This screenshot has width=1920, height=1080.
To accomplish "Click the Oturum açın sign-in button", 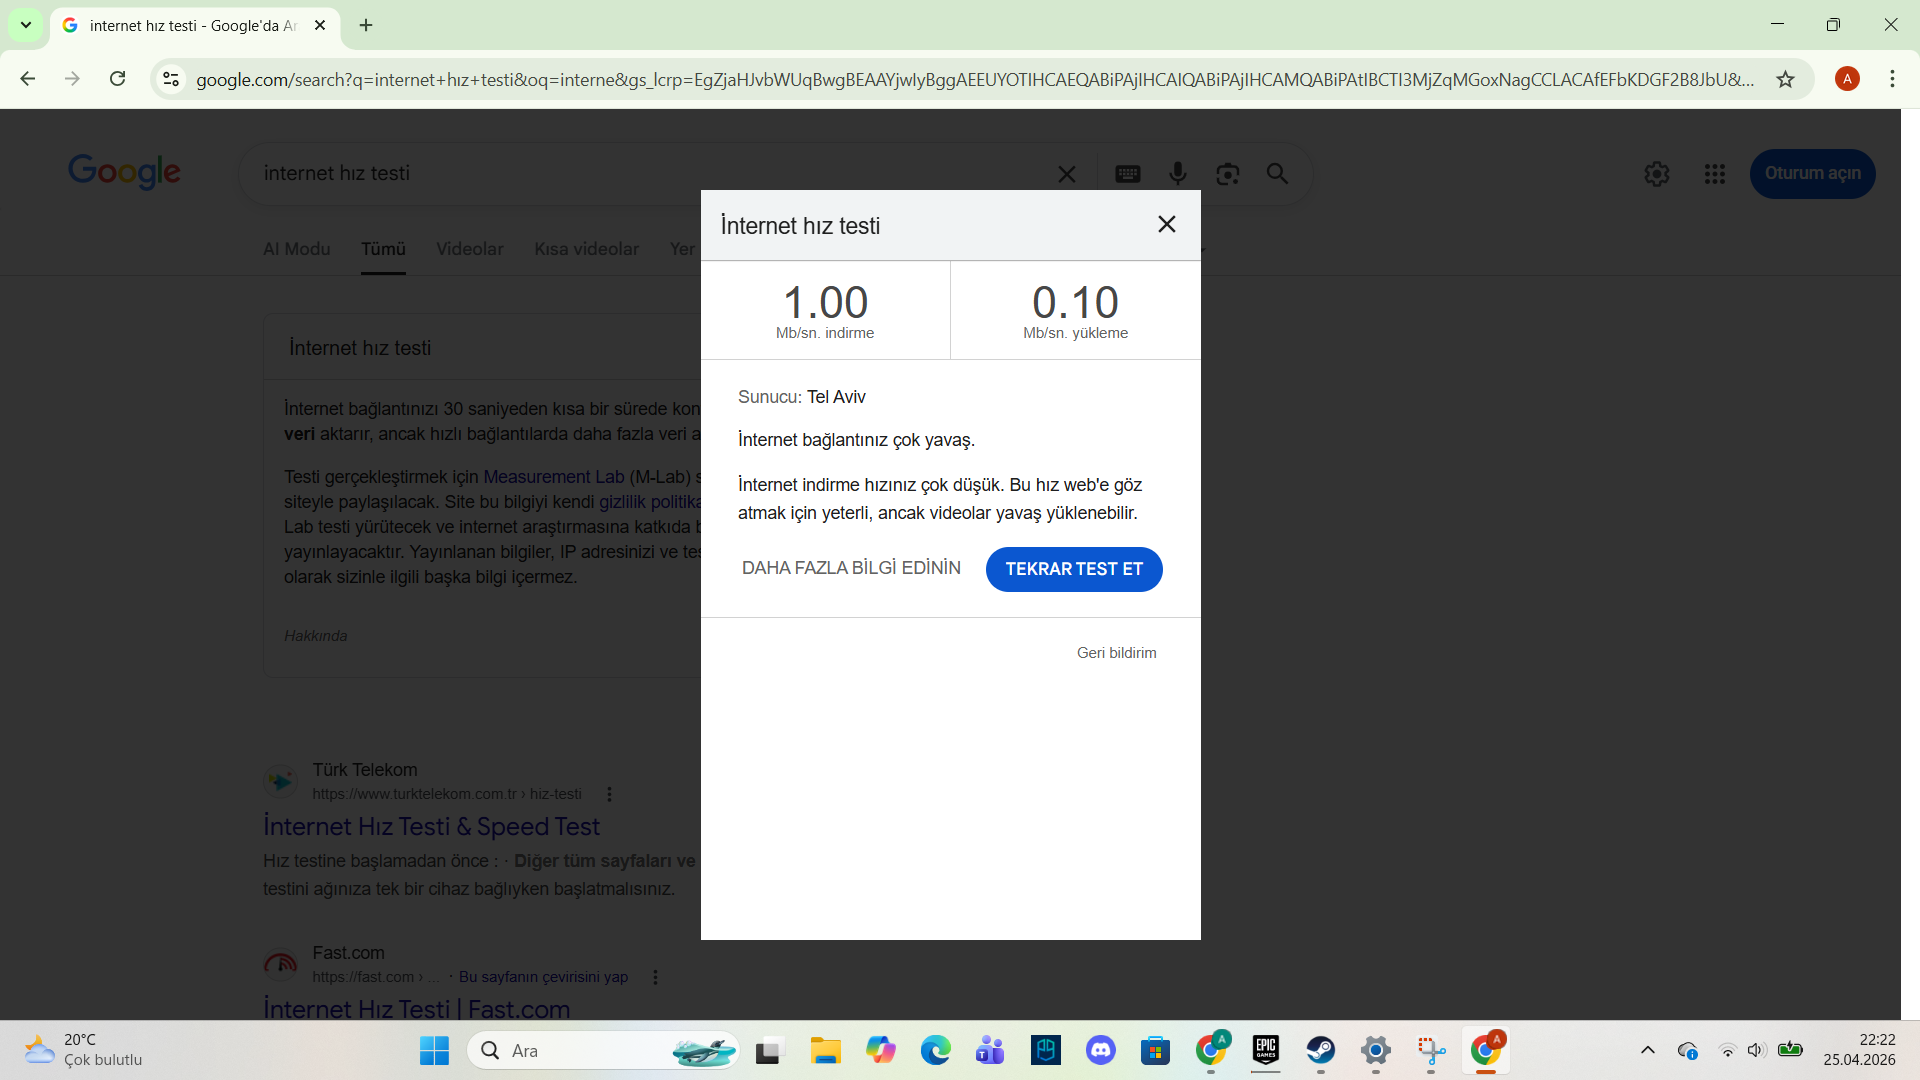I will pyautogui.click(x=1812, y=174).
